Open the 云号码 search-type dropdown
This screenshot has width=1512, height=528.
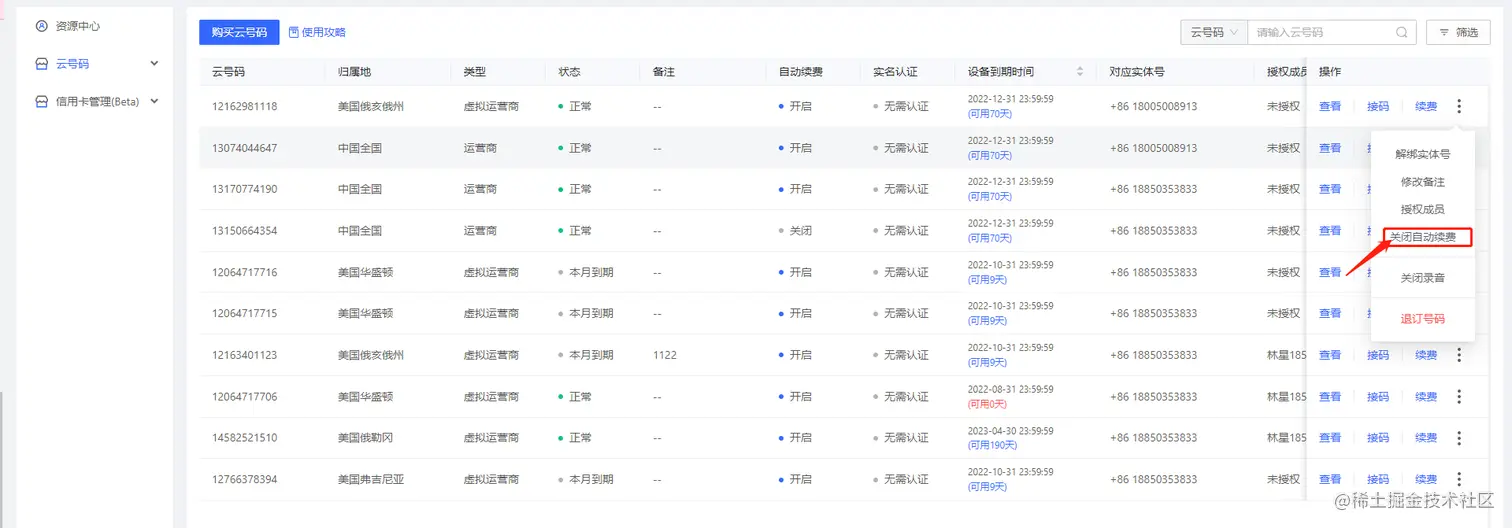pos(1214,32)
